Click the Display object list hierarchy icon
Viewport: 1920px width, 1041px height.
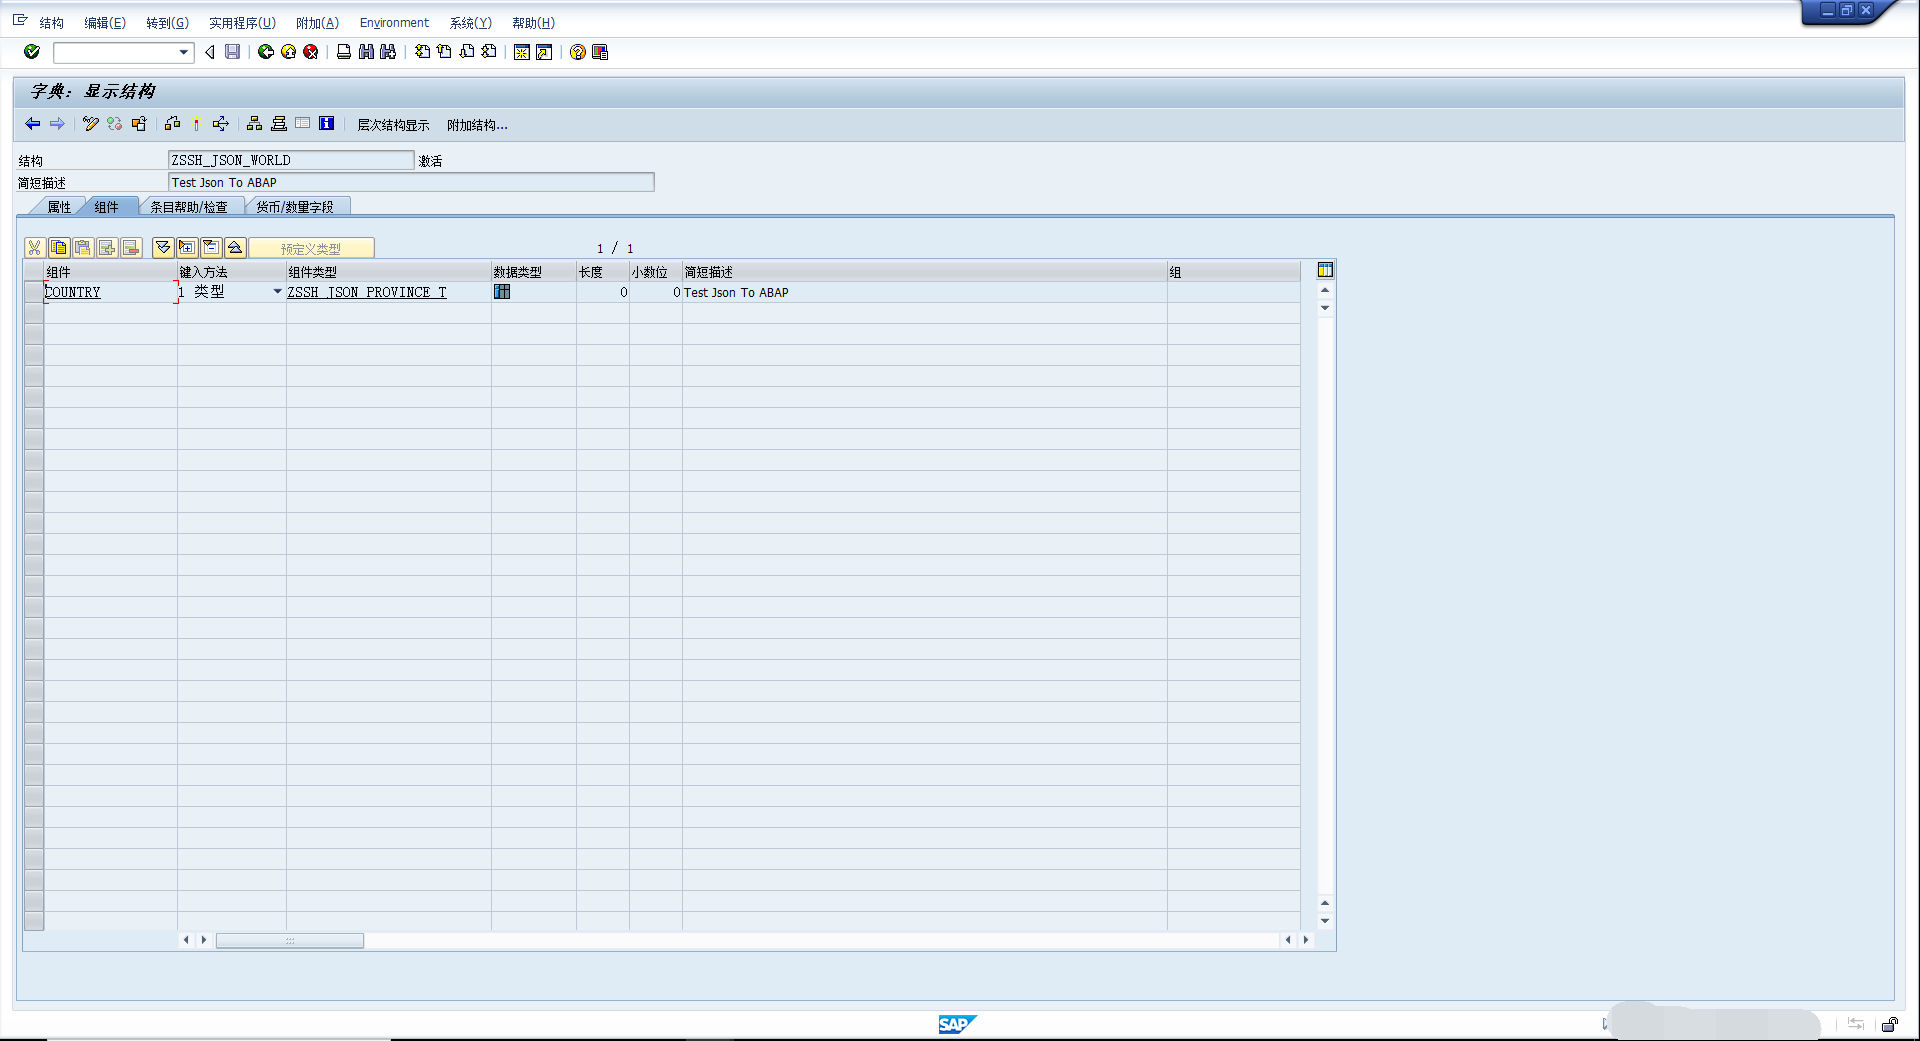click(254, 124)
